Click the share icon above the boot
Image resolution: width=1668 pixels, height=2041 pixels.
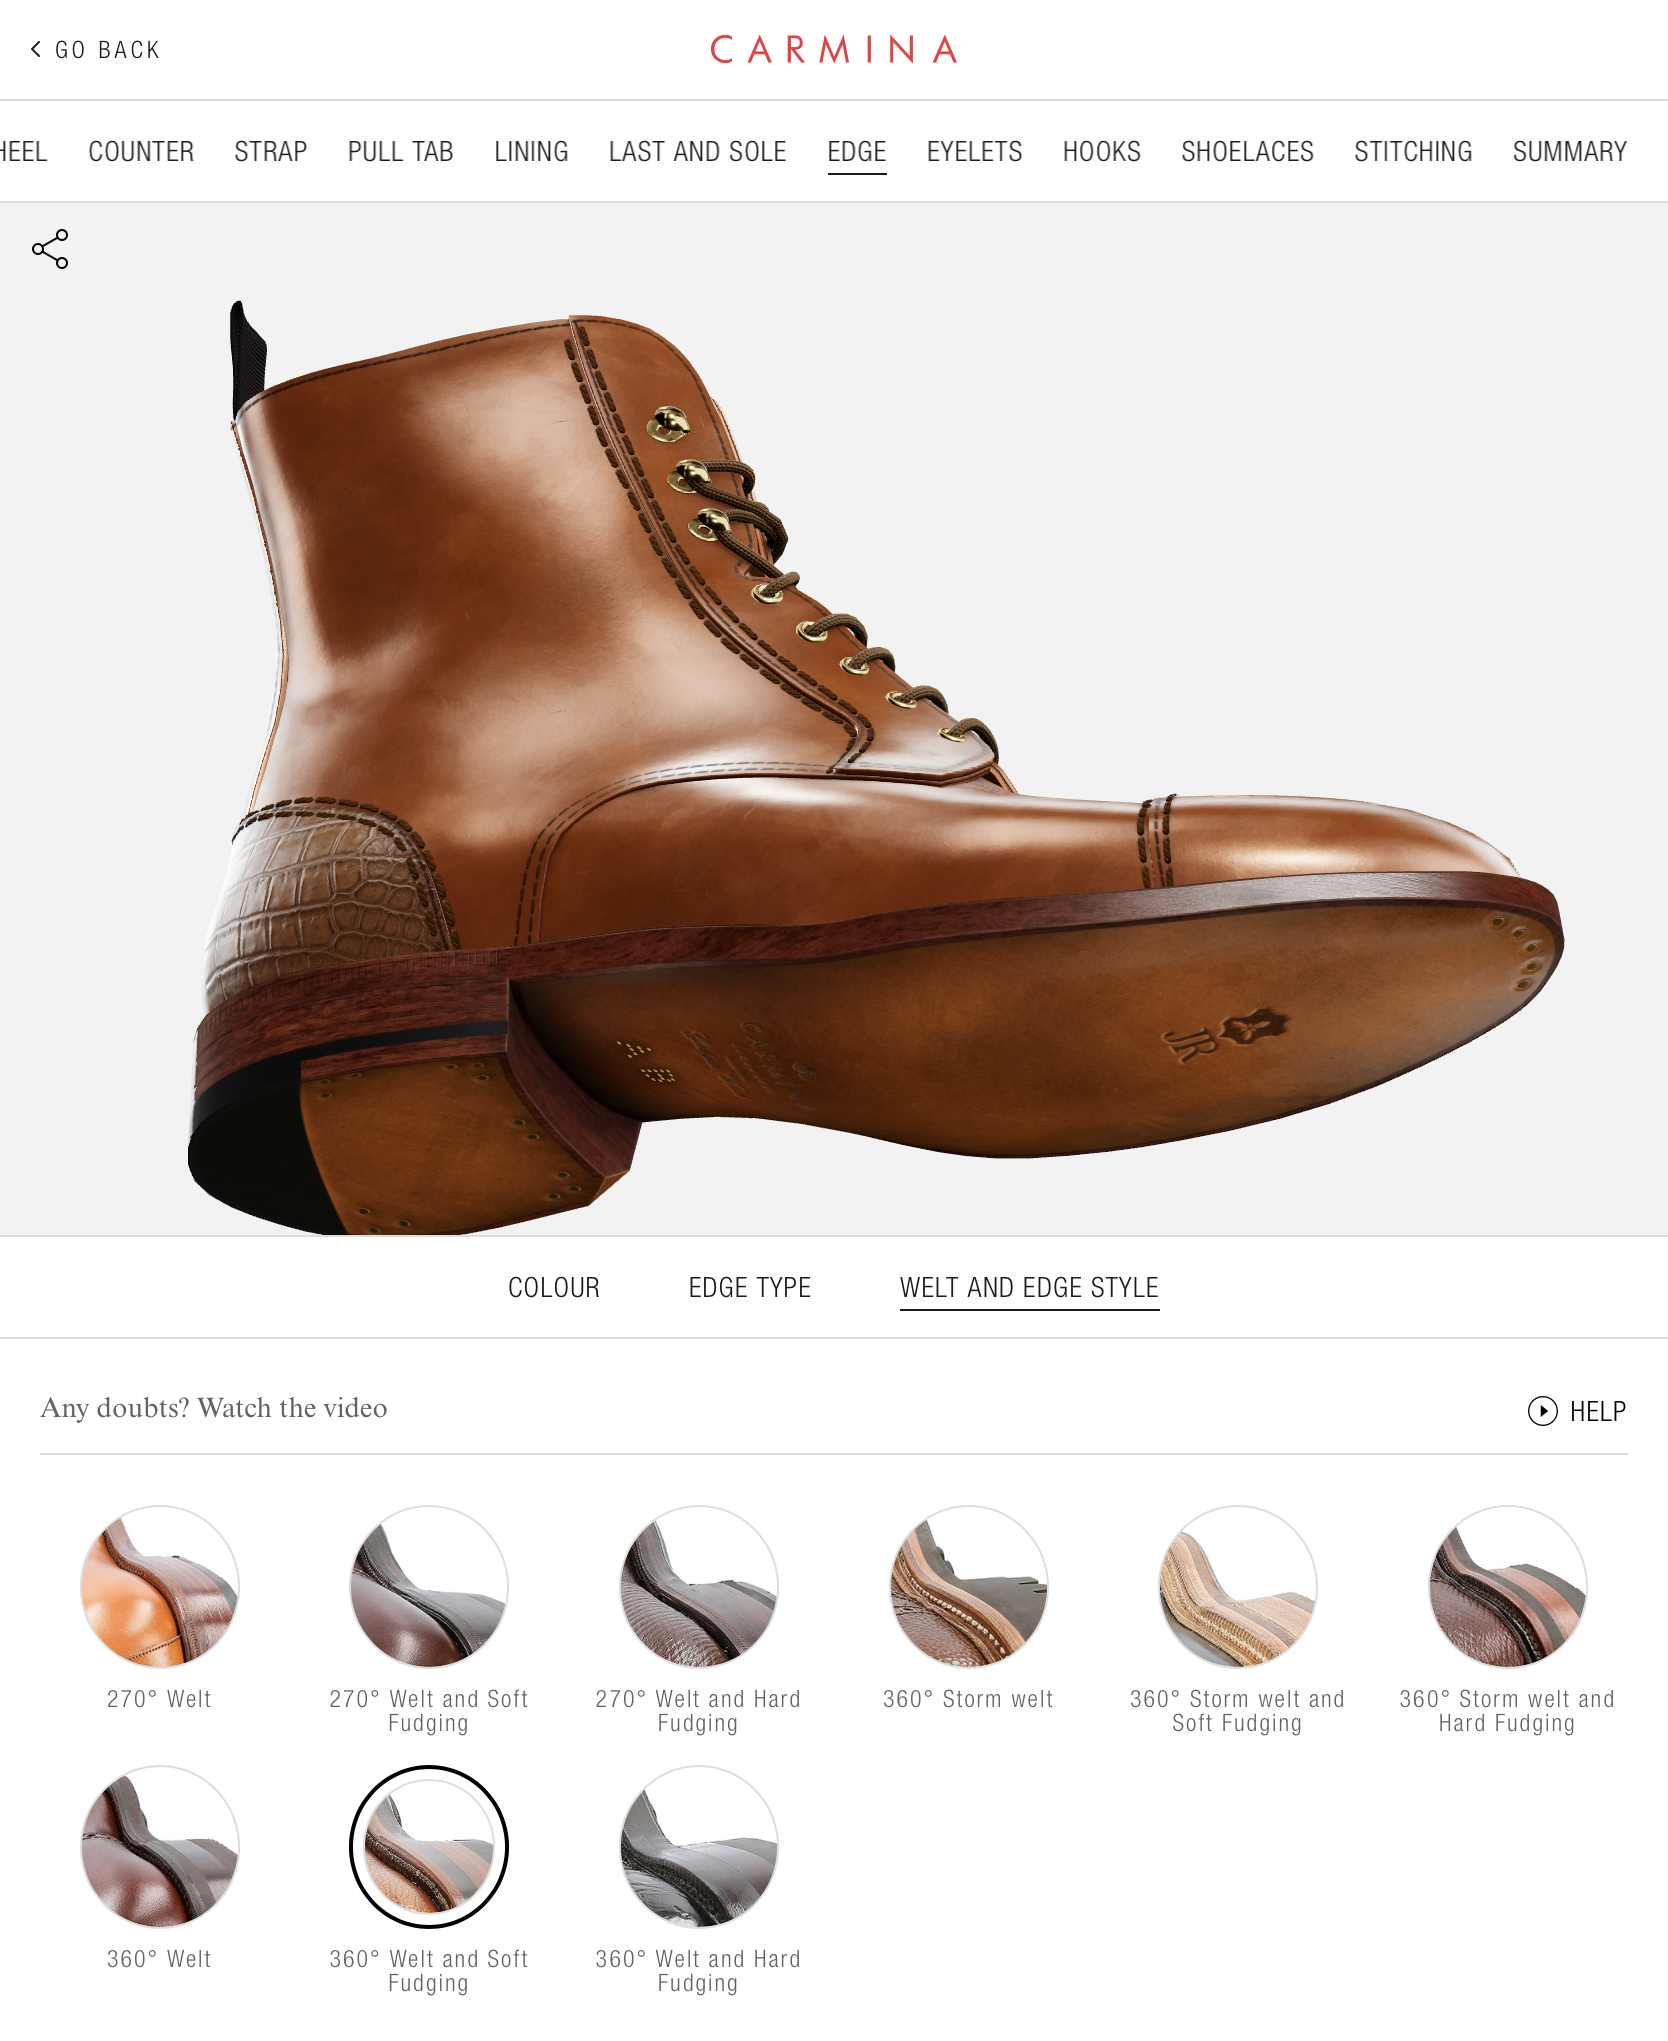50,249
